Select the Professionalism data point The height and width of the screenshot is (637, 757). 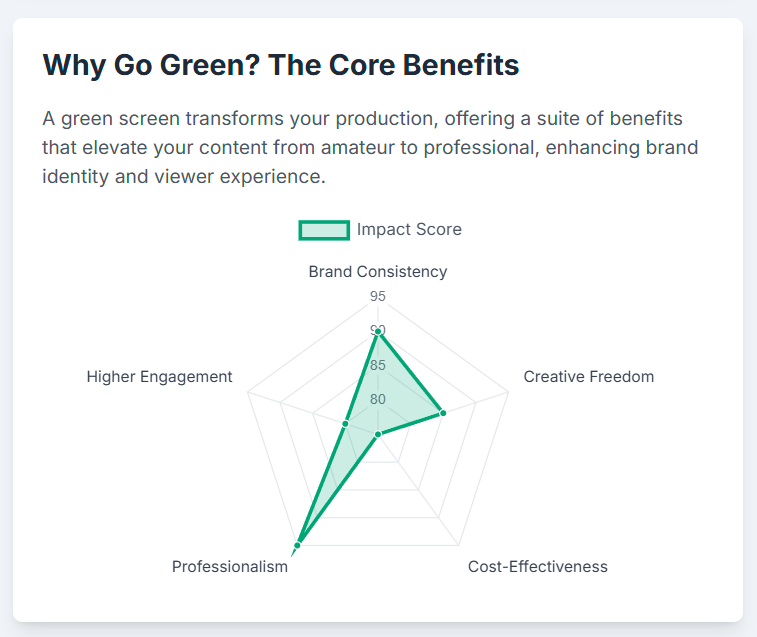(x=297, y=545)
